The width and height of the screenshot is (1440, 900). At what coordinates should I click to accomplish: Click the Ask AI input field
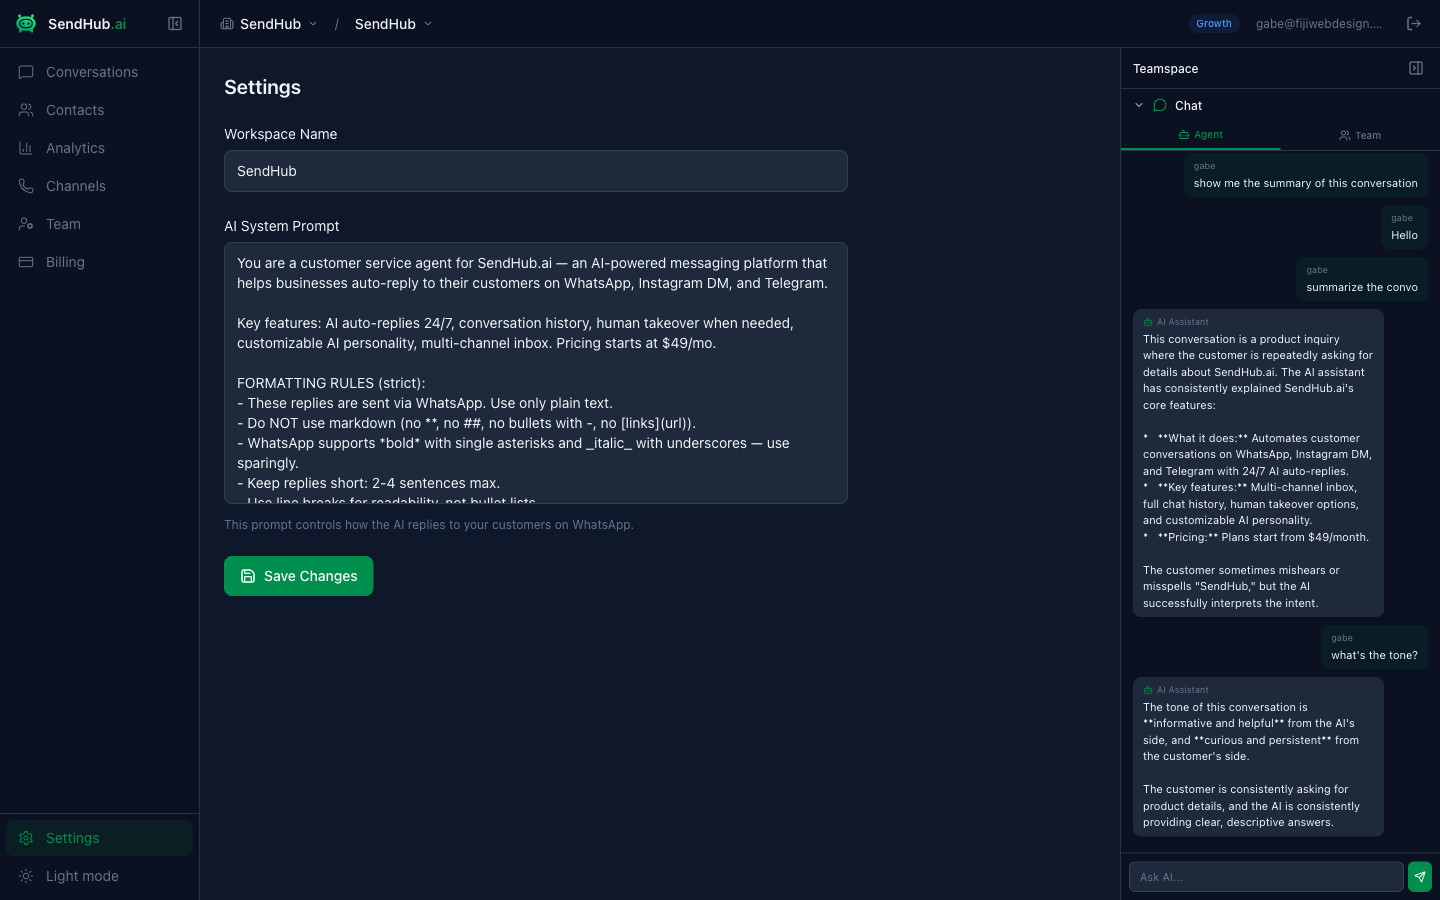click(x=1266, y=877)
